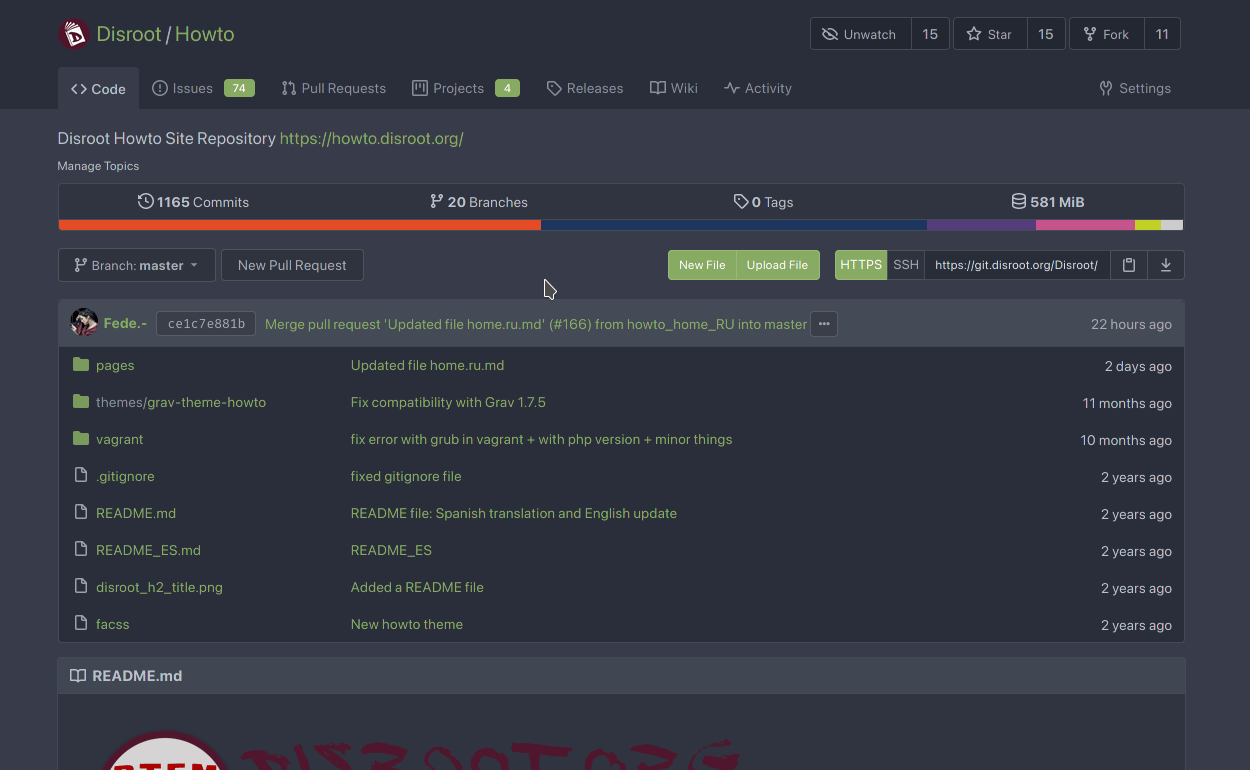Star the Howto repository
This screenshot has width=1250, height=770.
[x=989, y=34]
